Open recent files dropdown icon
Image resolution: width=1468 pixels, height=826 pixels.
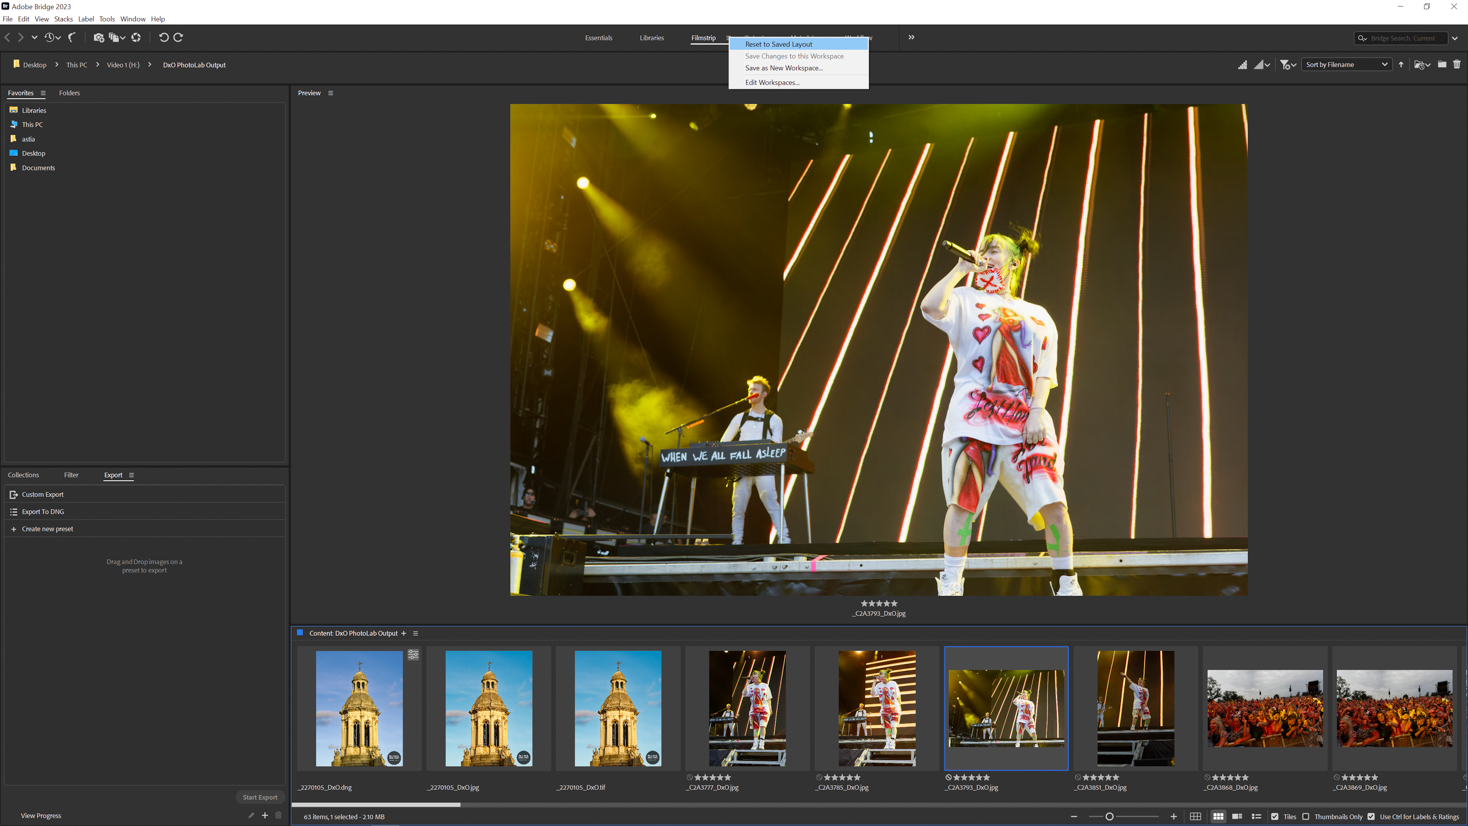coord(1422,65)
